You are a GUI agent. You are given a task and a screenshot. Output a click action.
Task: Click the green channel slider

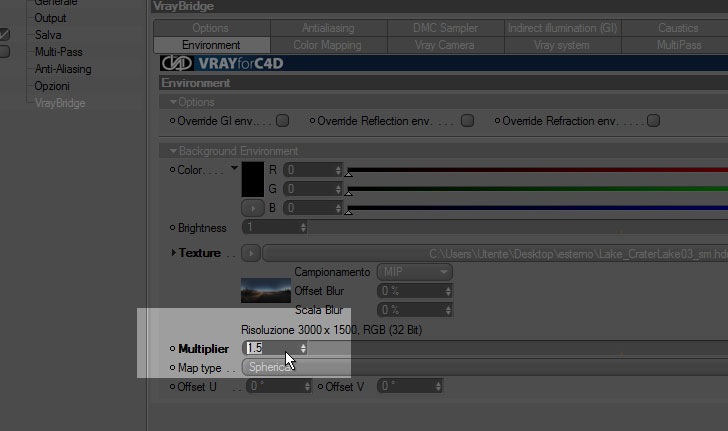[x=537, y=189]
